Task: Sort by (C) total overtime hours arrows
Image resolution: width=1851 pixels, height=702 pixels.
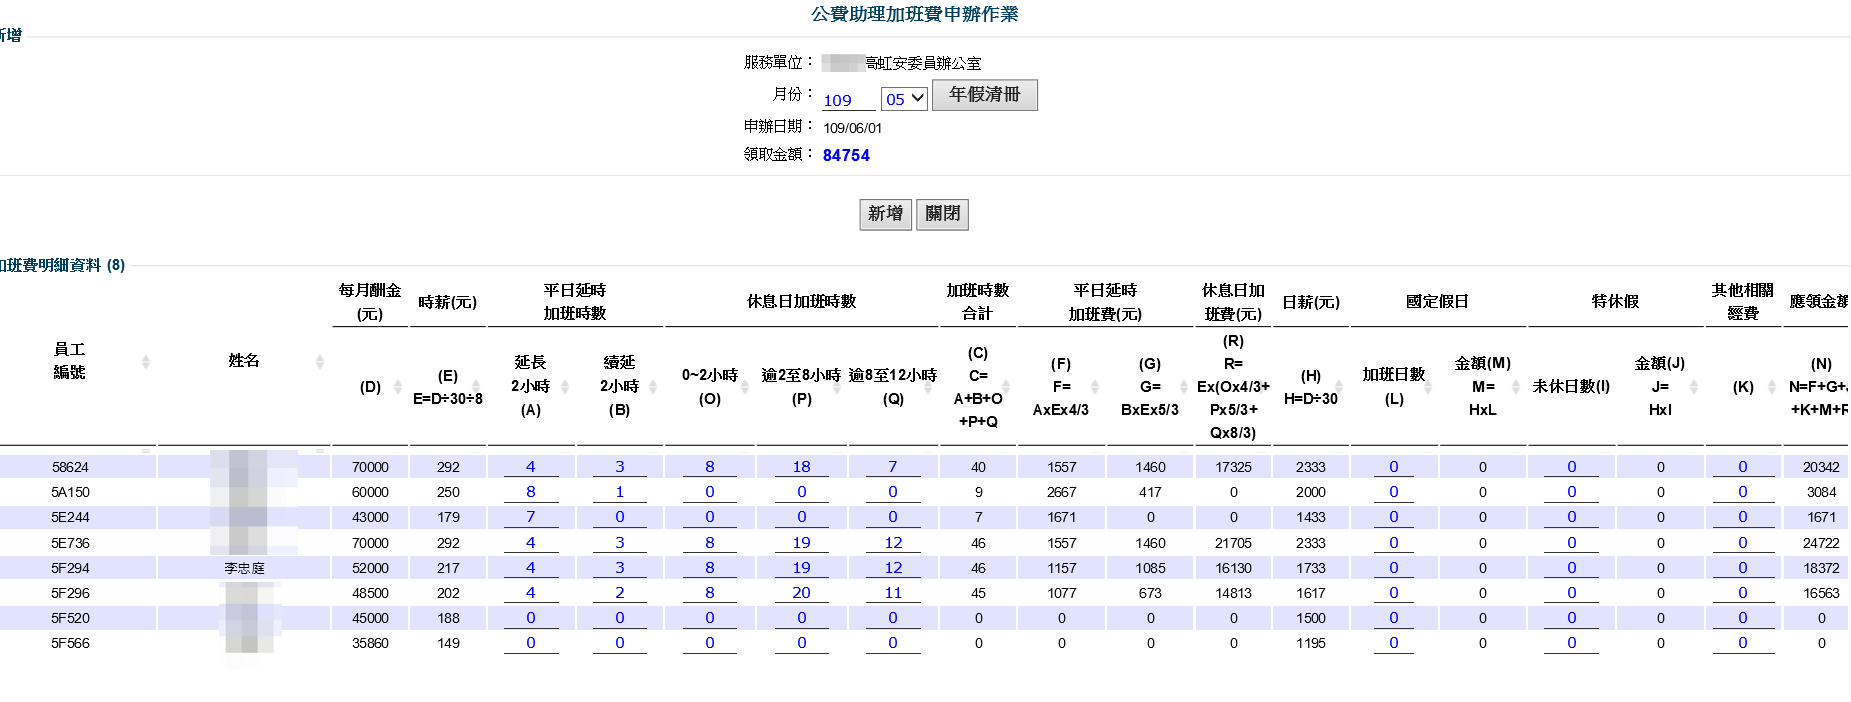Action: coord(1006,387)
